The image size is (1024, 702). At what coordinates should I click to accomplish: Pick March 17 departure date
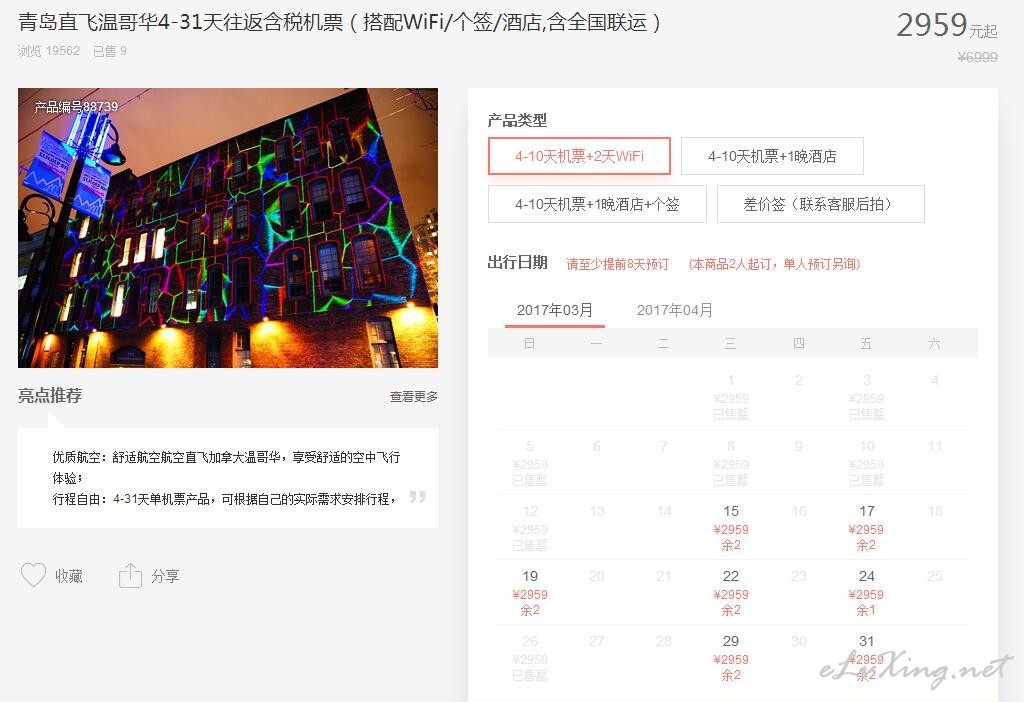pyautogui.click(x=866, y=527)
